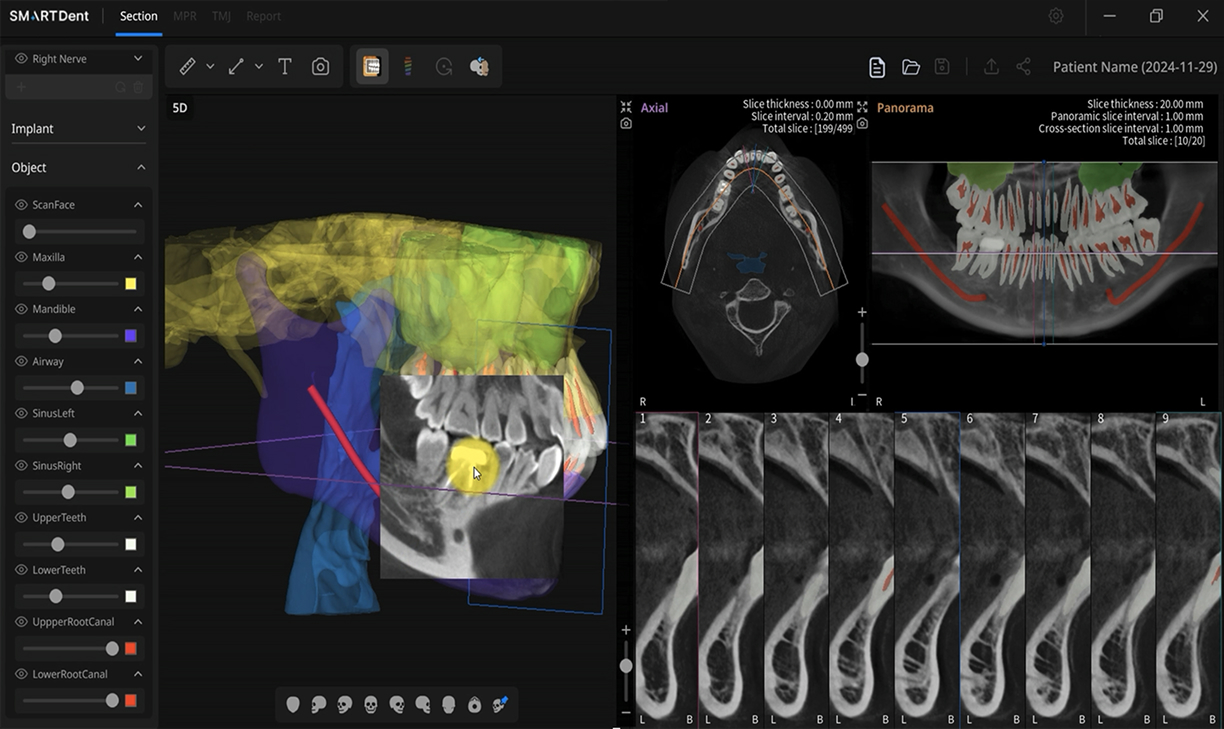Toggle visibility of the Airway object
Screen dimensions: 1224x729
[21, 361]
